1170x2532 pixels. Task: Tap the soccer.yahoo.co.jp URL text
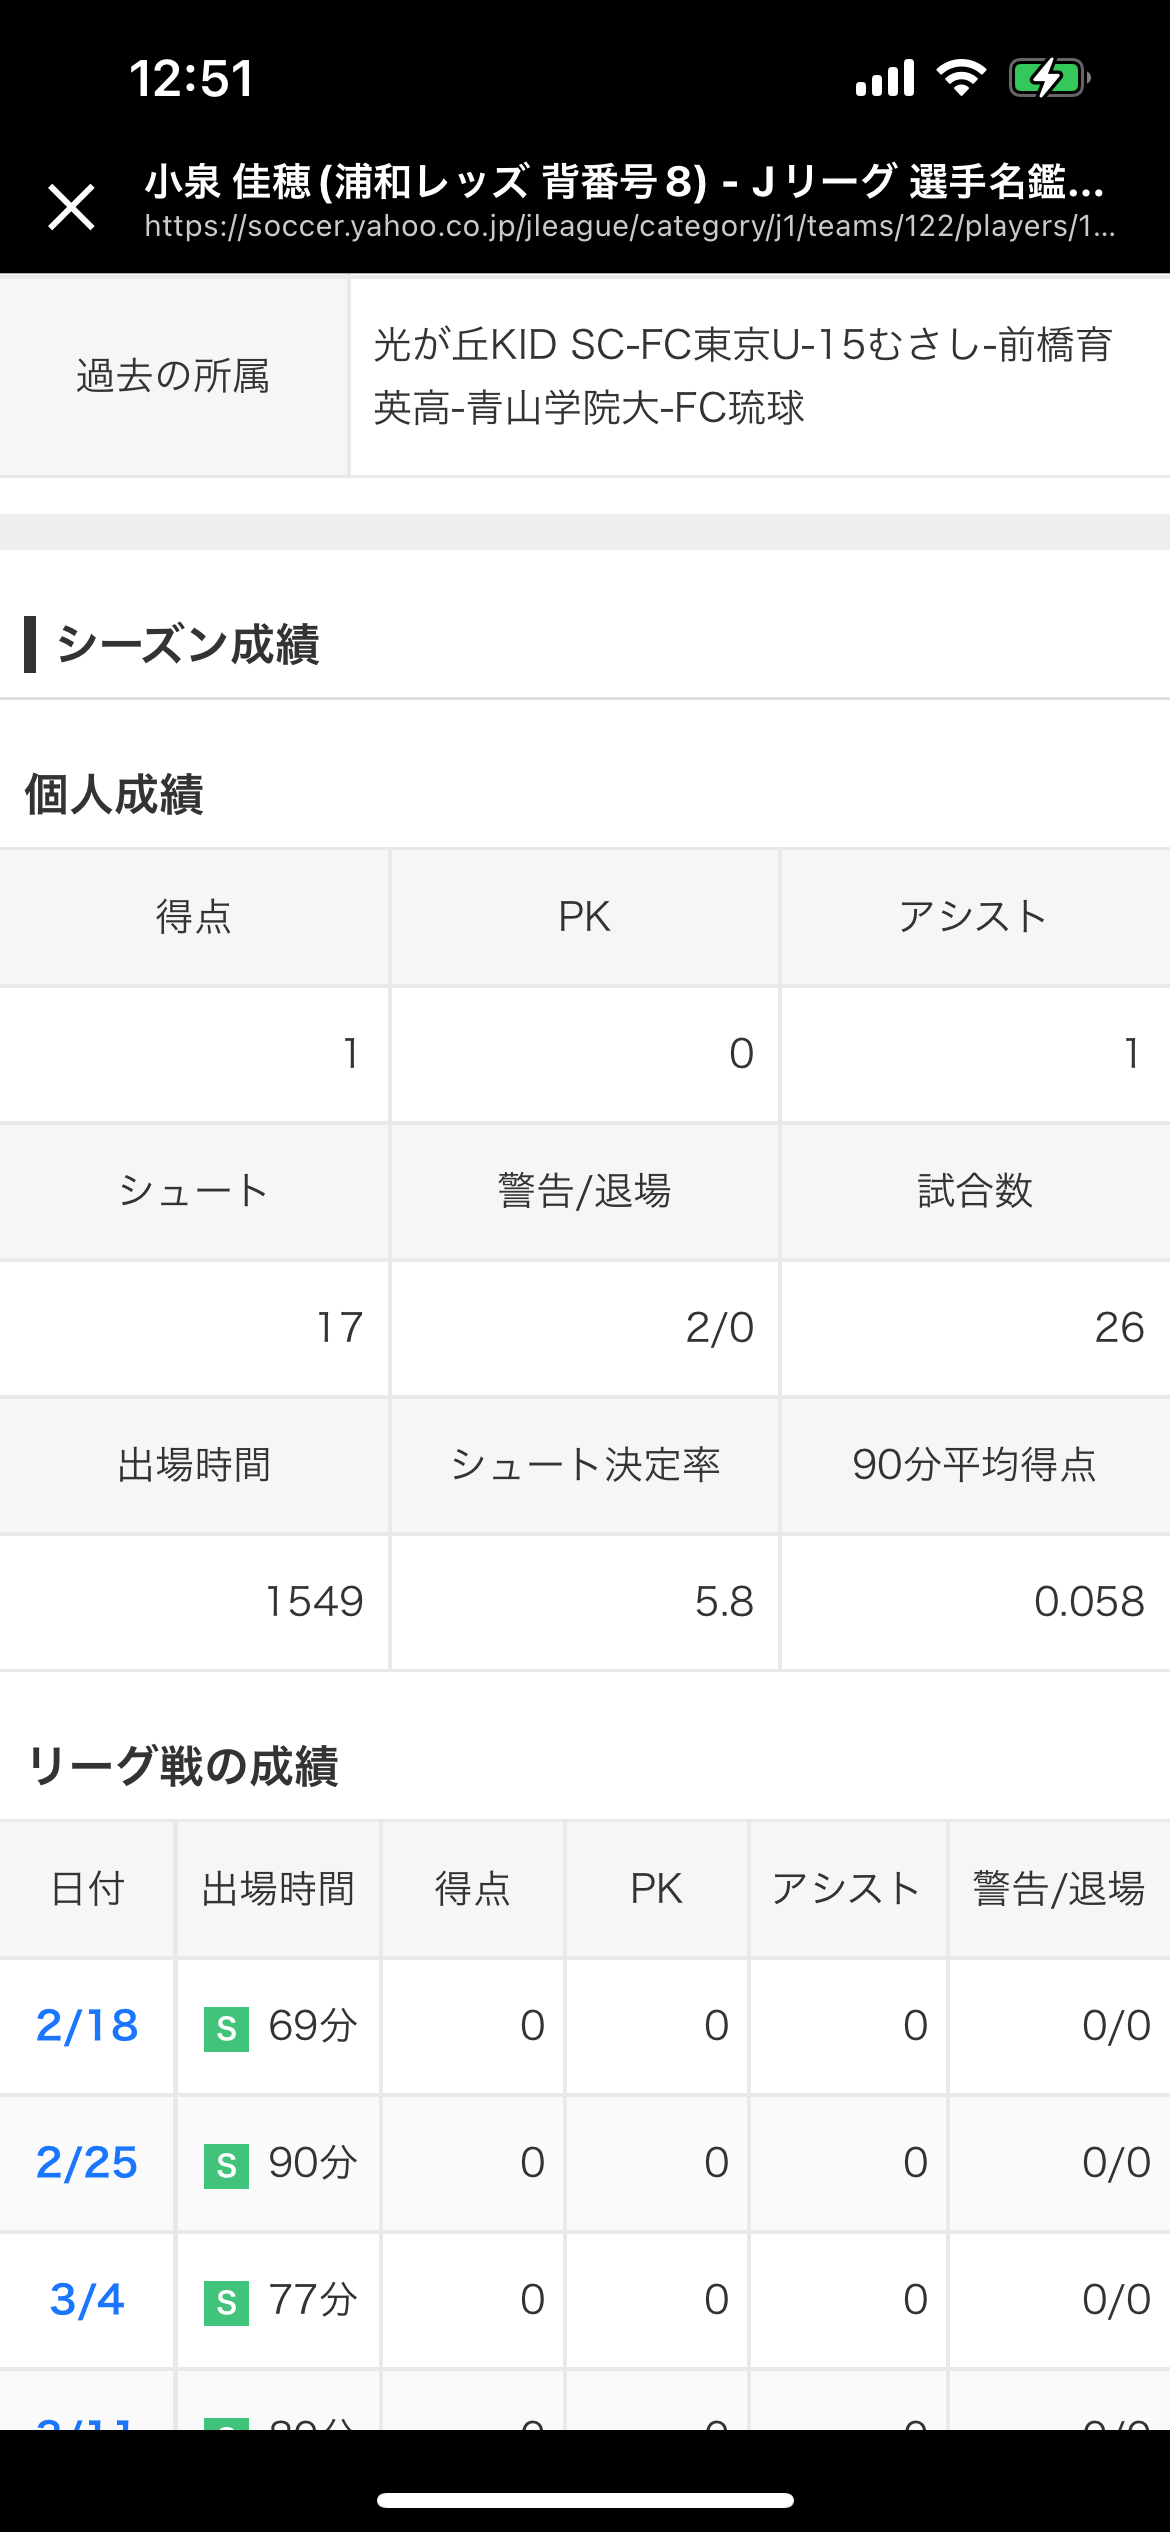630,227
